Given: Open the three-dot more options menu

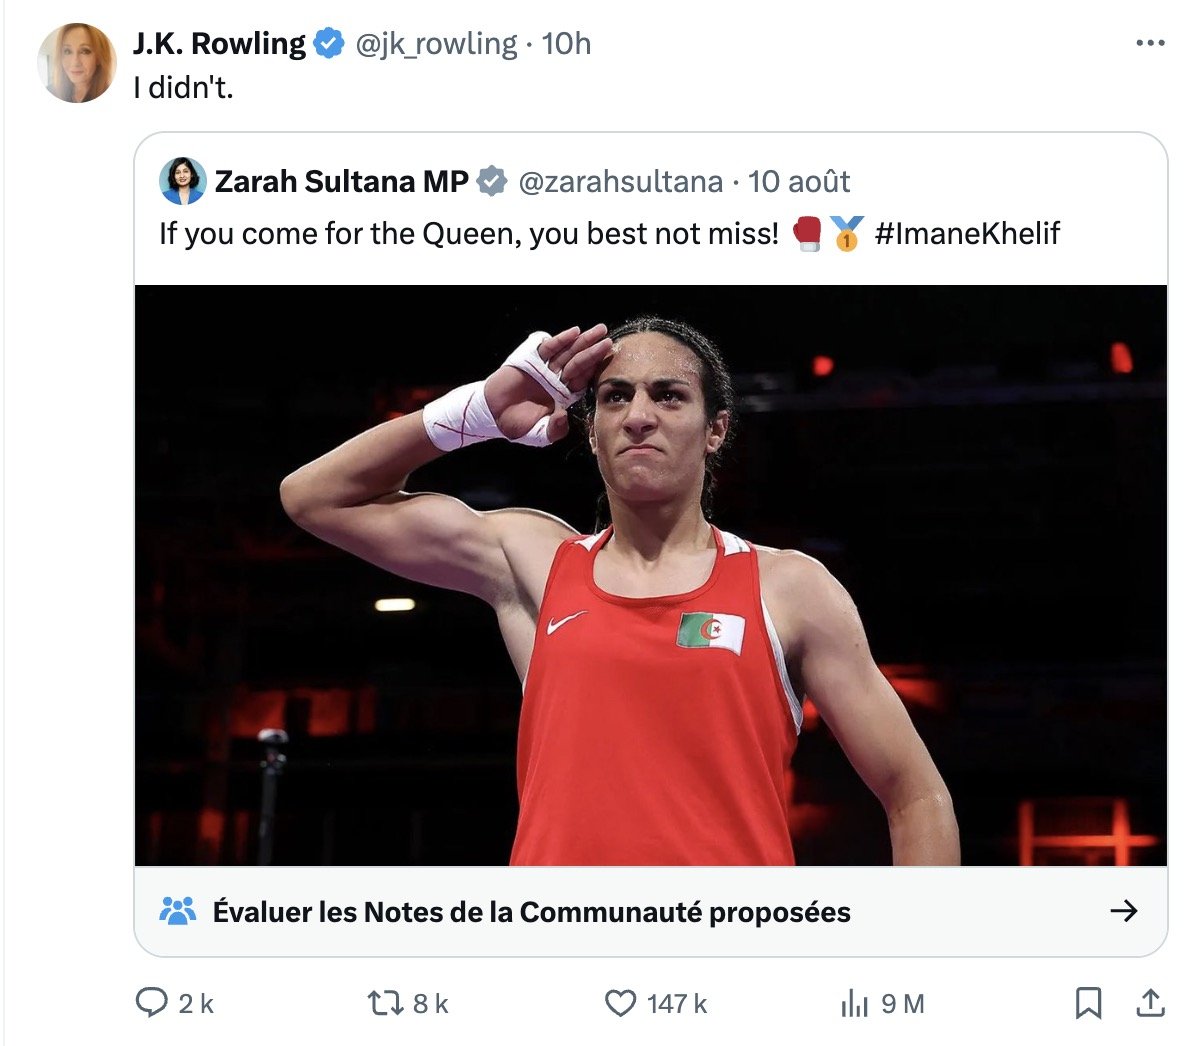Looking at the screenshot, I should (1150, 44).
